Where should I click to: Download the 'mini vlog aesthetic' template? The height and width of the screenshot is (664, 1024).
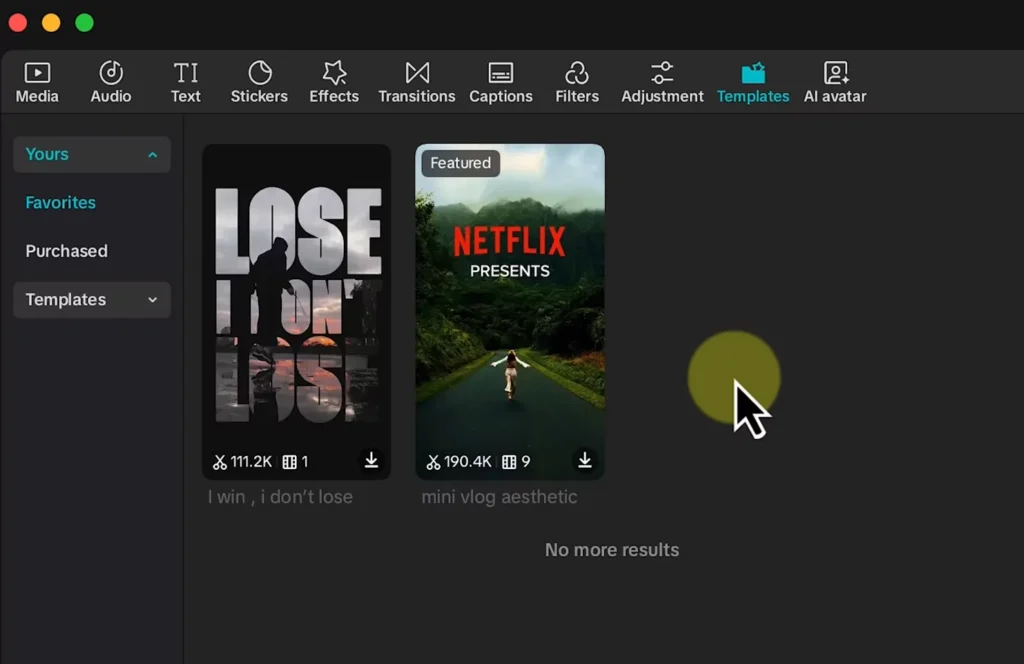click(585, 460)
